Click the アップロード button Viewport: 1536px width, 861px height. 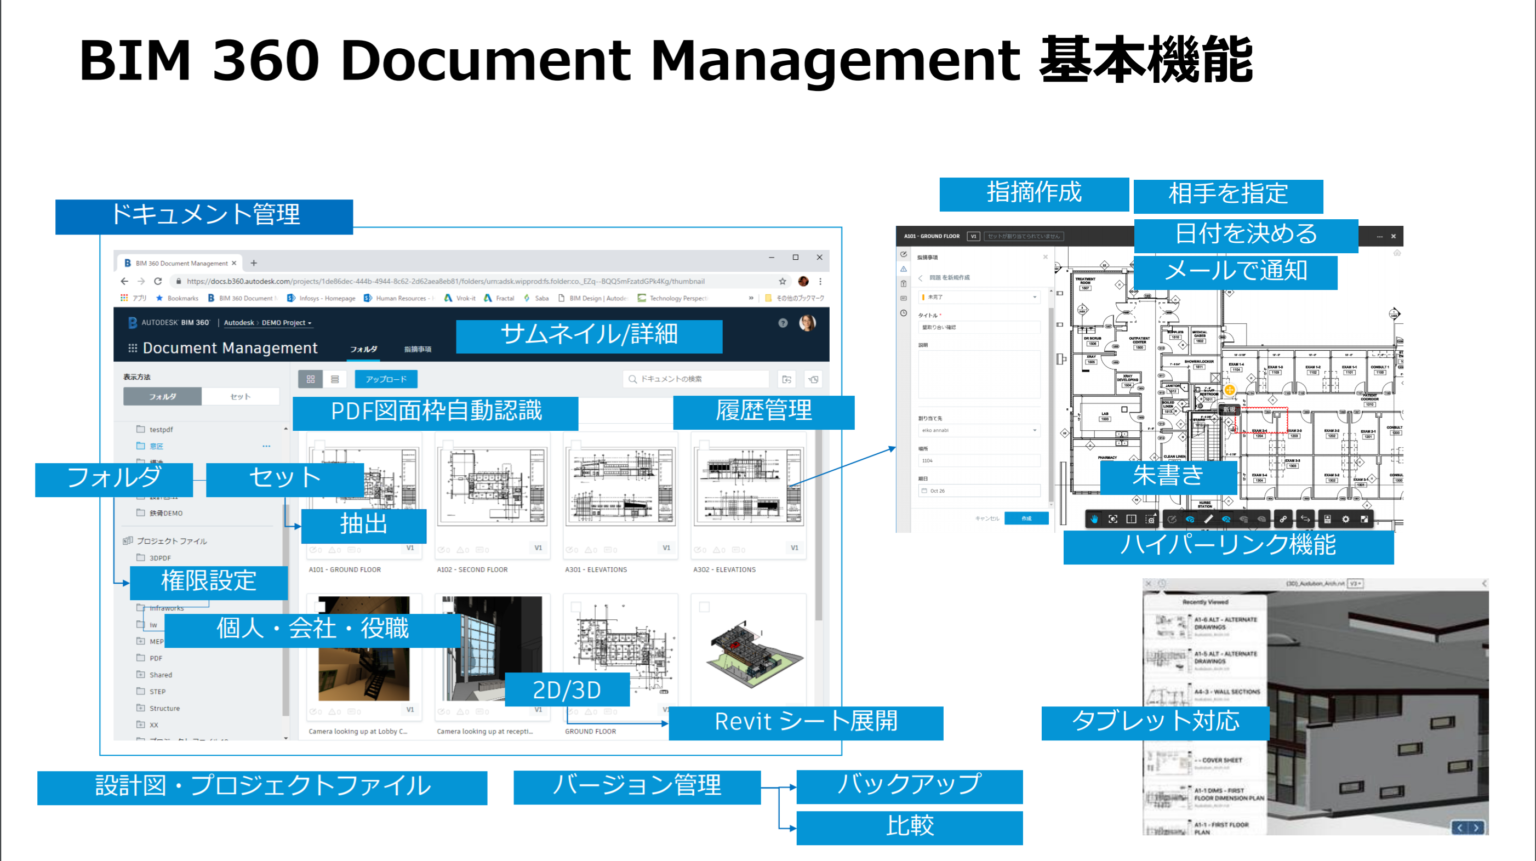coord(387,379)
